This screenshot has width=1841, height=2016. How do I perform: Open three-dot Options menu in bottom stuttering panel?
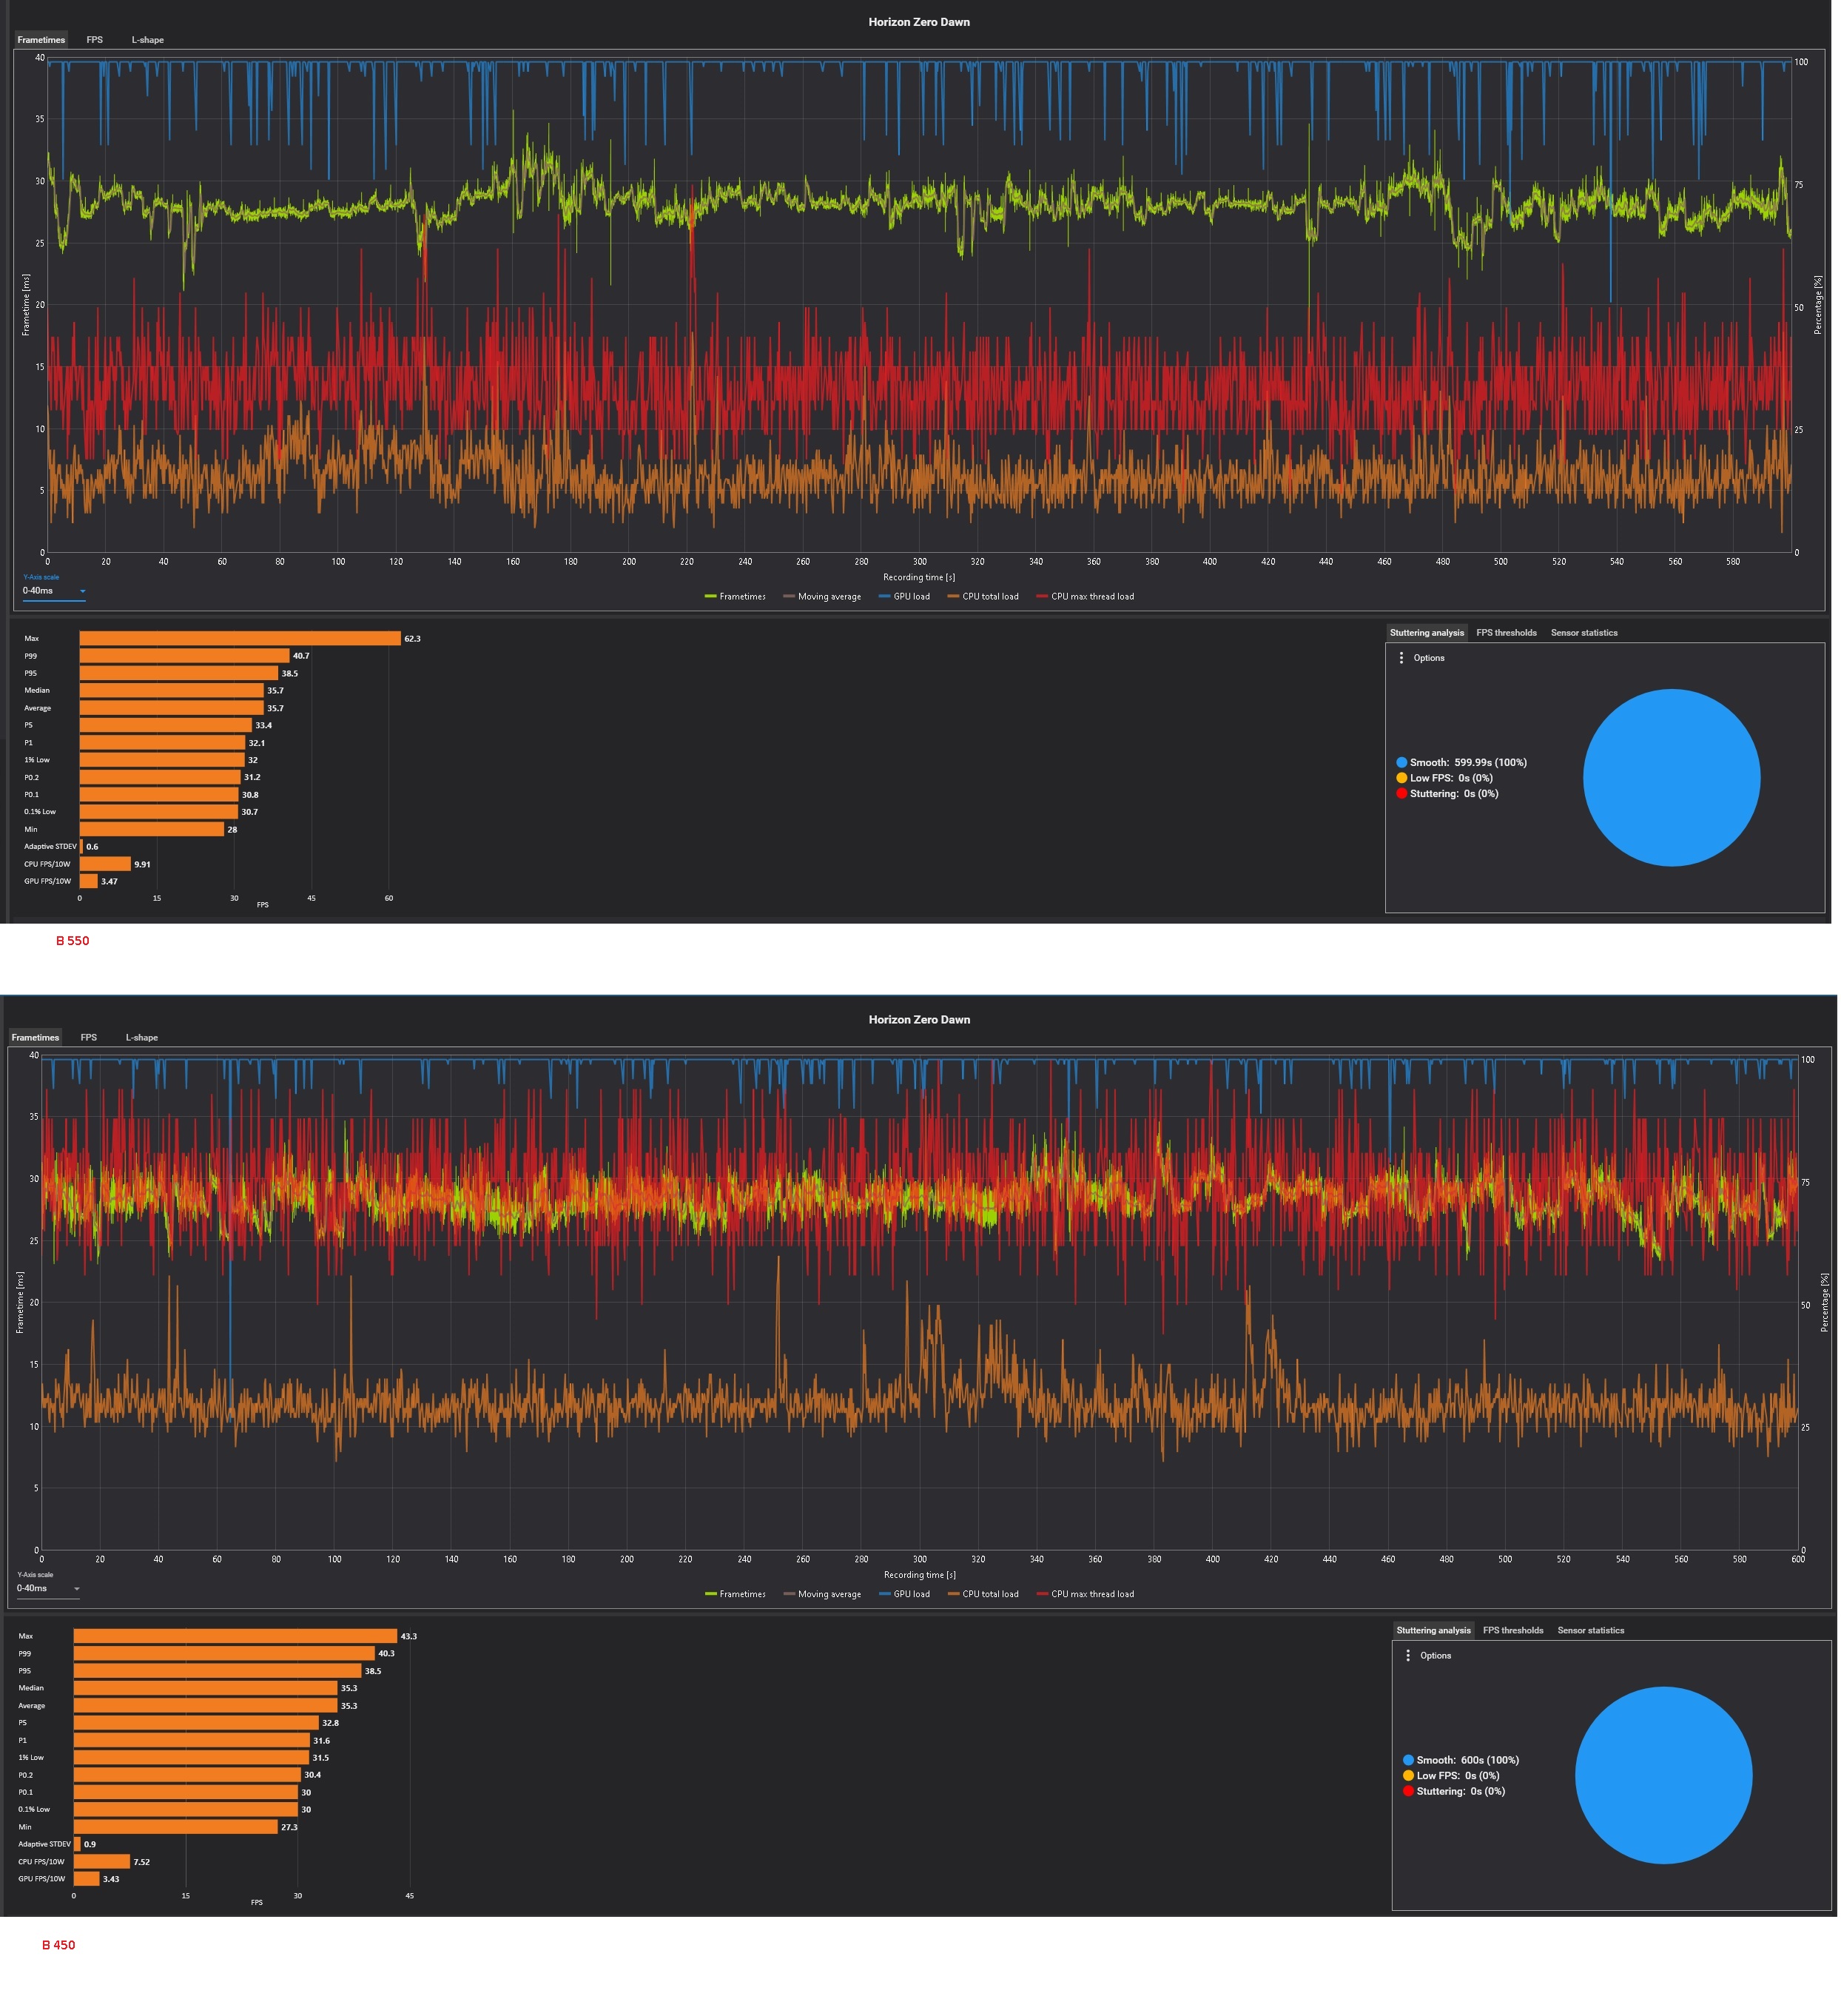[1409, 1656]
